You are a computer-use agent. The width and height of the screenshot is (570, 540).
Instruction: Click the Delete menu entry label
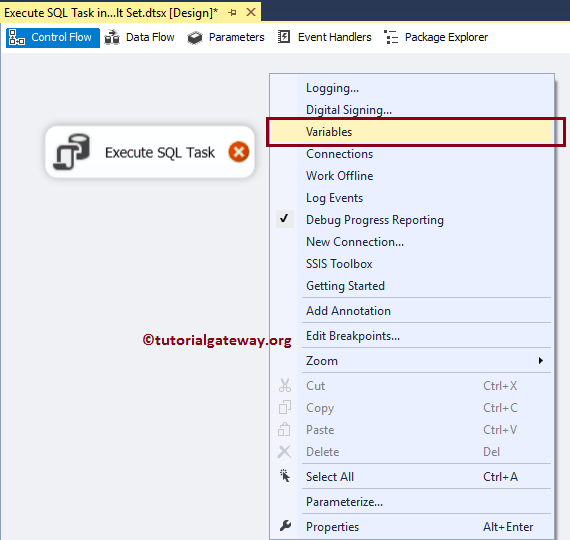[322, 452]
